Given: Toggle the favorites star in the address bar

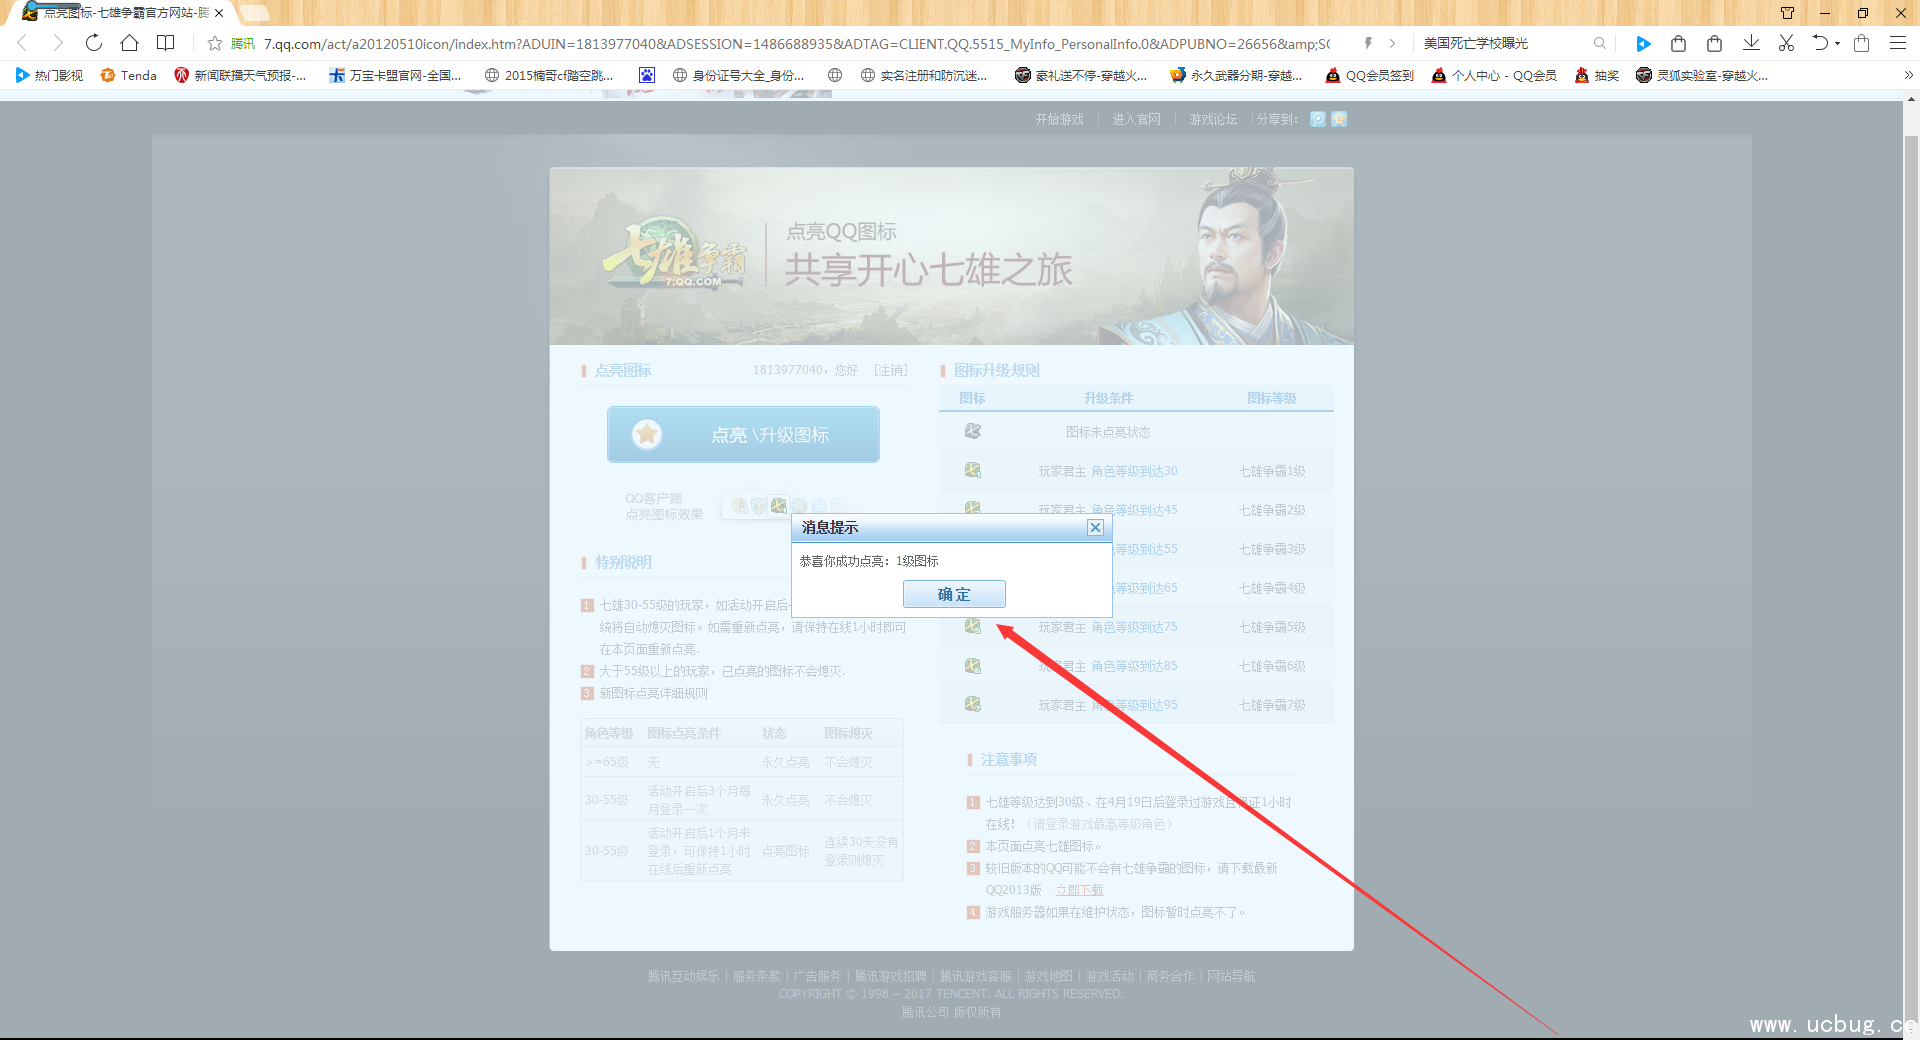Looking at the screenshot, I should 214,43.
